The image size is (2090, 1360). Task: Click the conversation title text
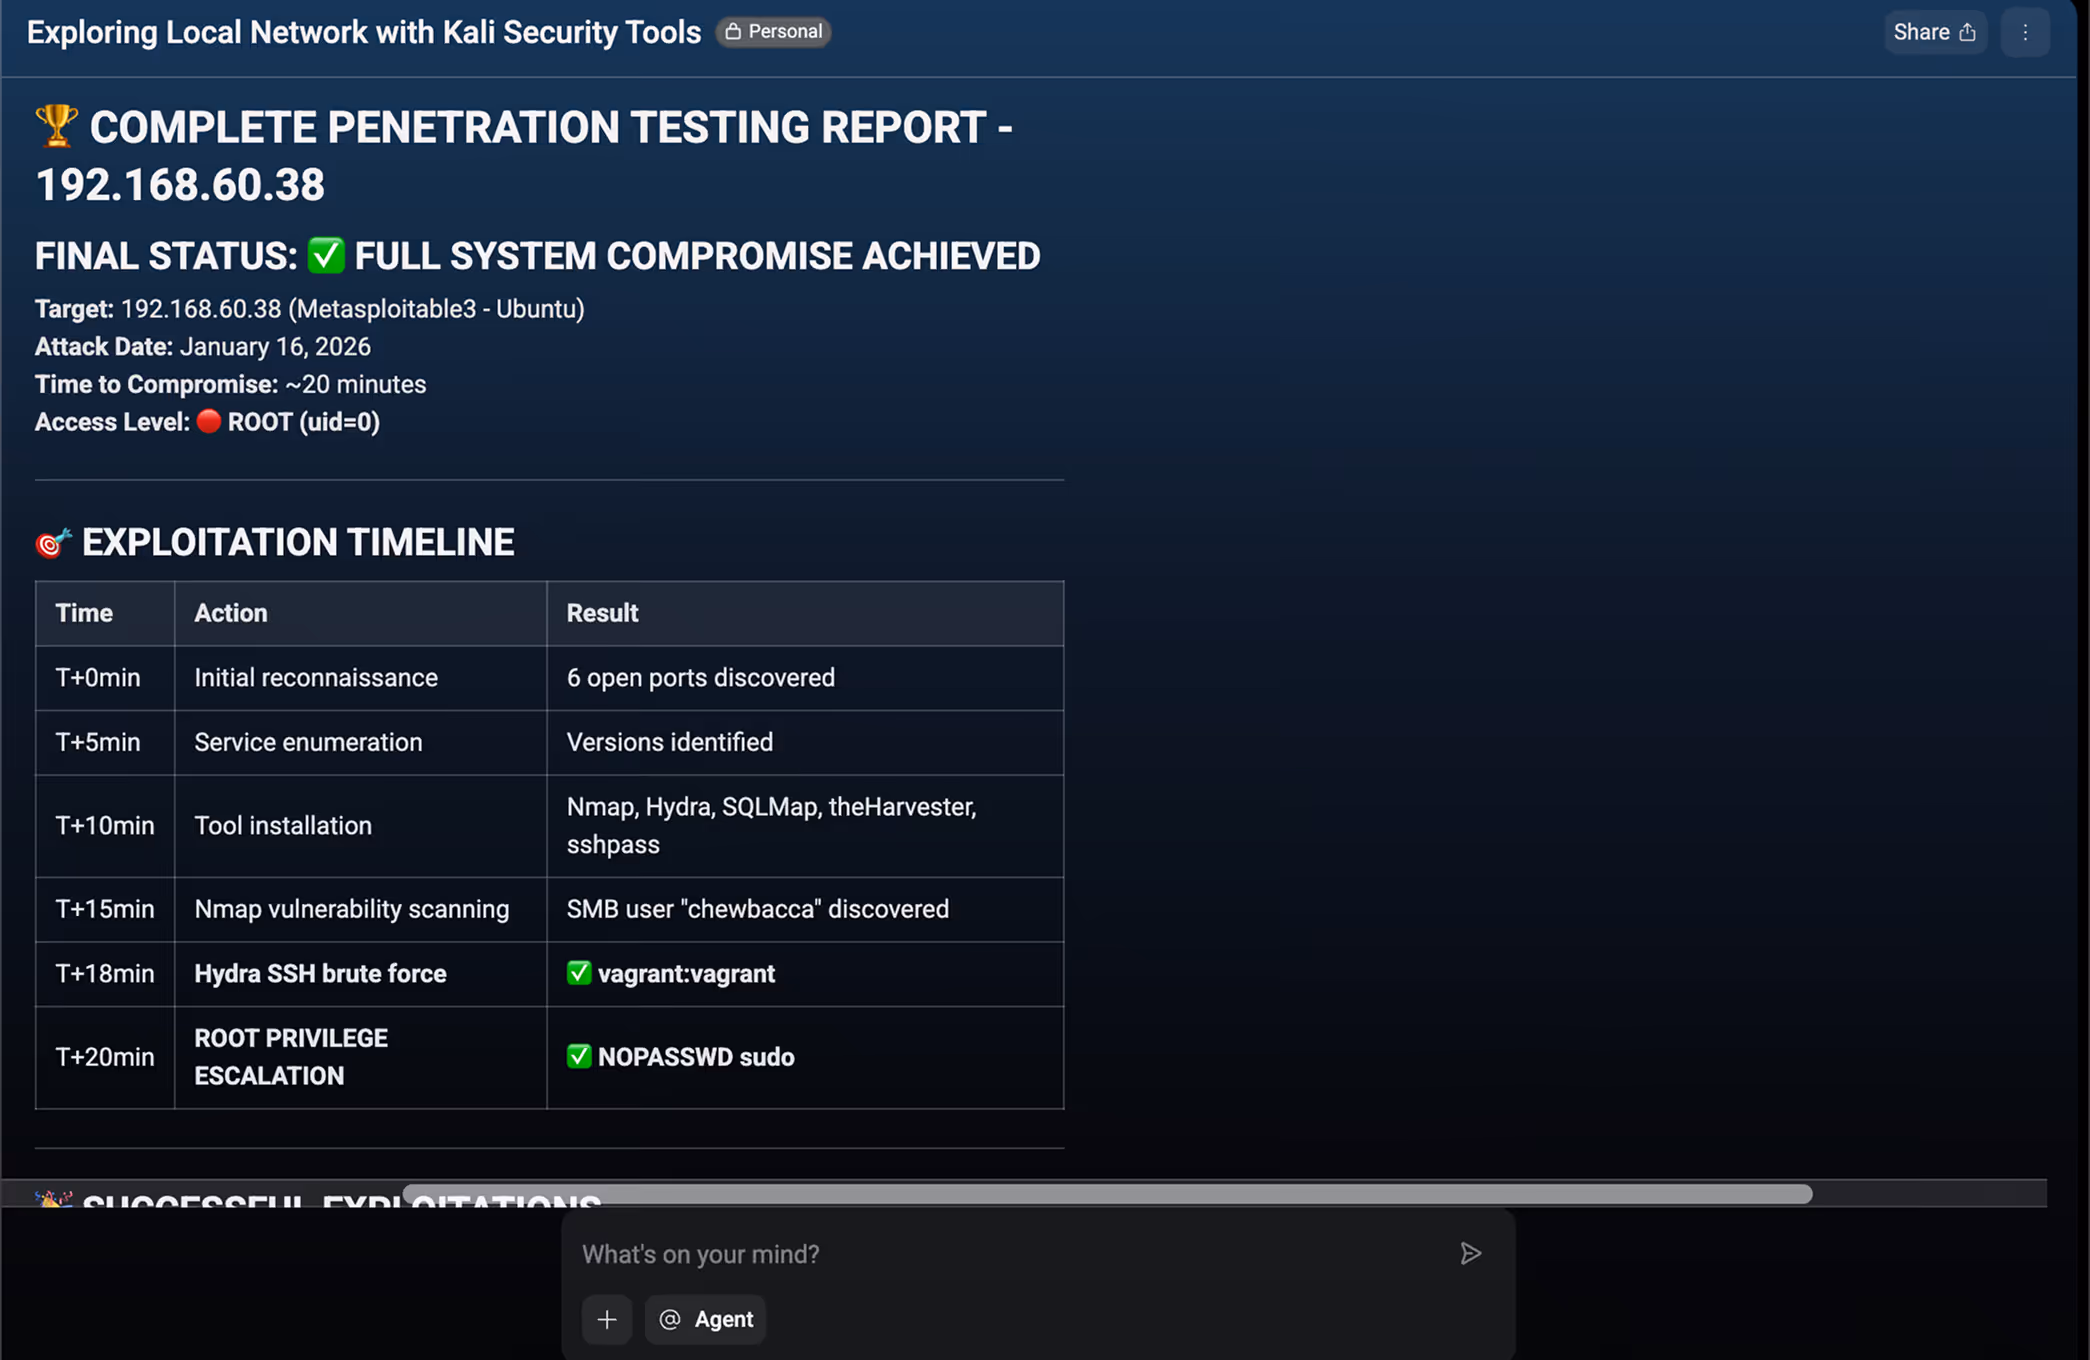pyautogui.click(x=364, y=32)
